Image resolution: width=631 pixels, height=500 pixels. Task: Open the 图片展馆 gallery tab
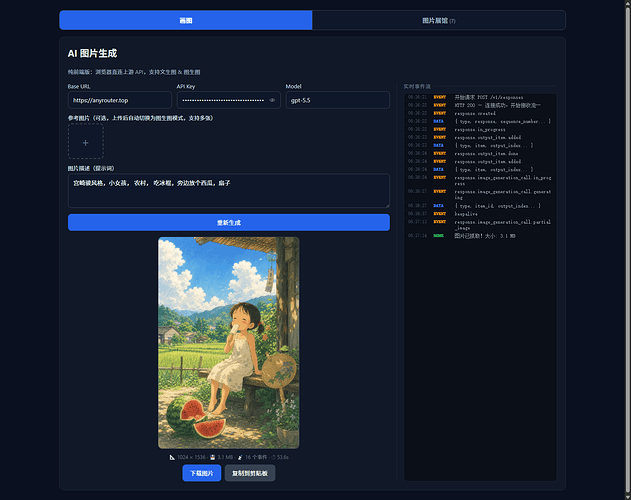tap(439, 20)
